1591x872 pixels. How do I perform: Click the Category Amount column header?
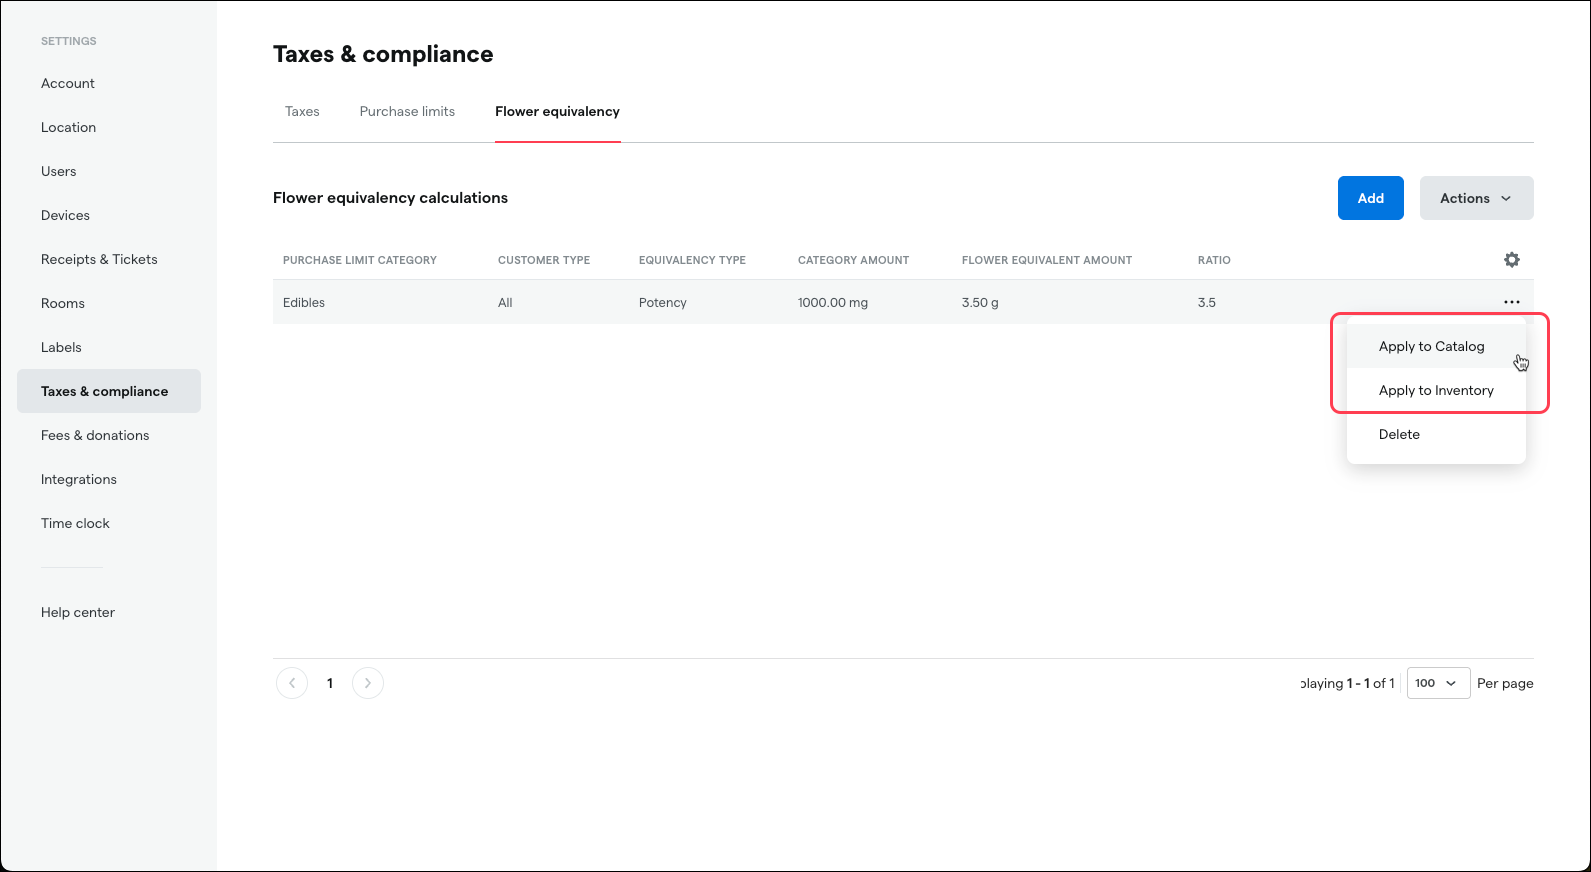[853, 260]
